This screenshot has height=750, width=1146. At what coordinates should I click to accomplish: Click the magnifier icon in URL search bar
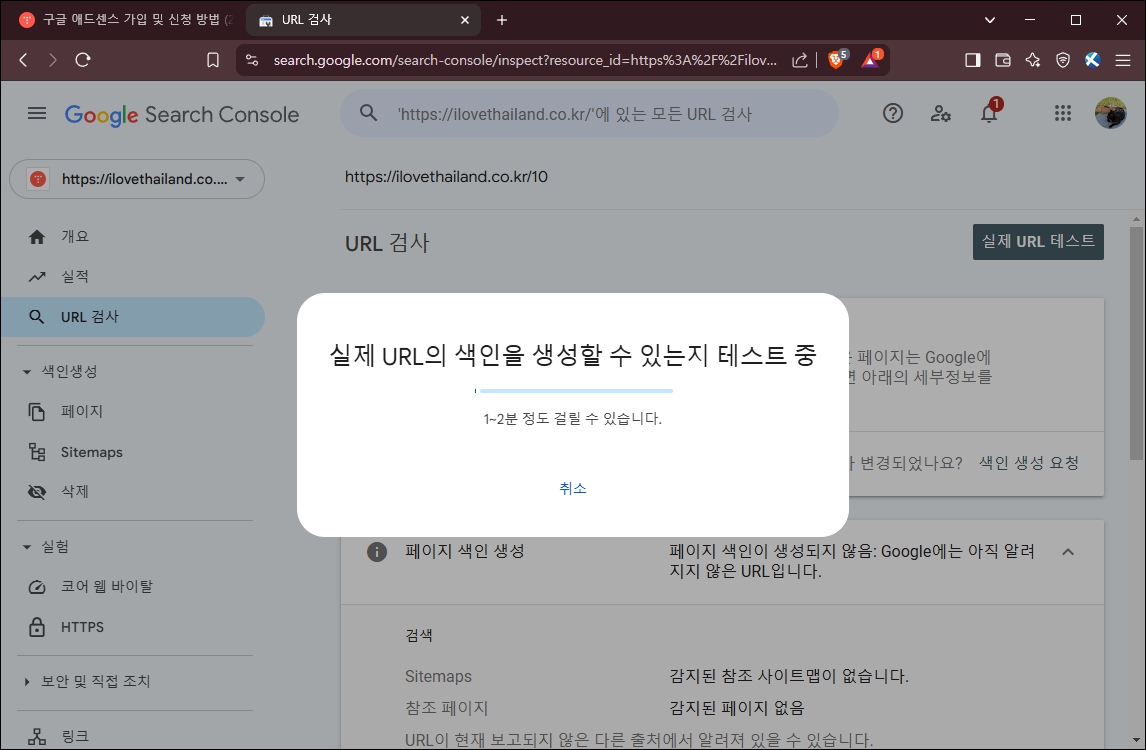pos(368,113)
